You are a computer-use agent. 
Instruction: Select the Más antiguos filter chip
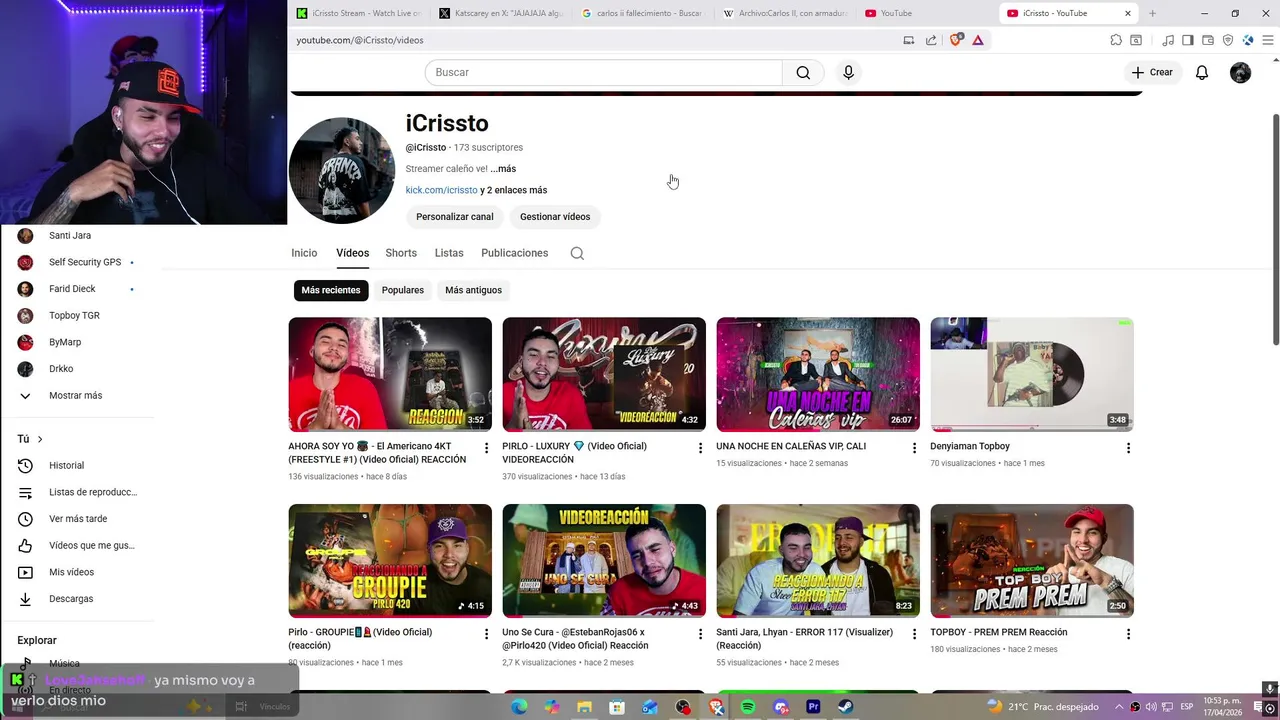click(x=473, y=290)
